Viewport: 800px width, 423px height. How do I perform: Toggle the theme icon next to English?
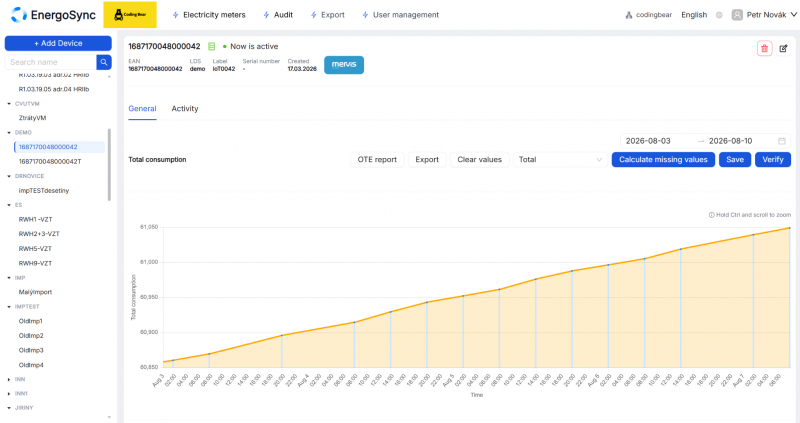719,15
